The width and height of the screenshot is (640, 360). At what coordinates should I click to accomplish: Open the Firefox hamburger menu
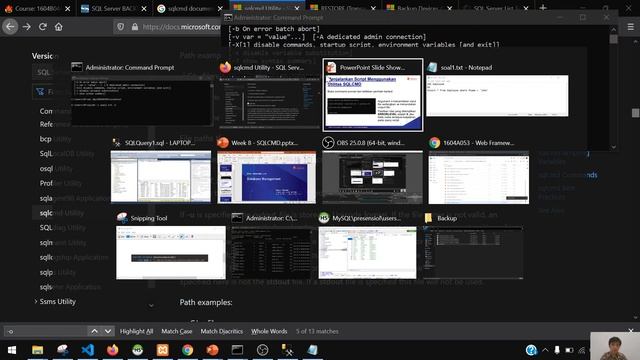click(631, 27)
